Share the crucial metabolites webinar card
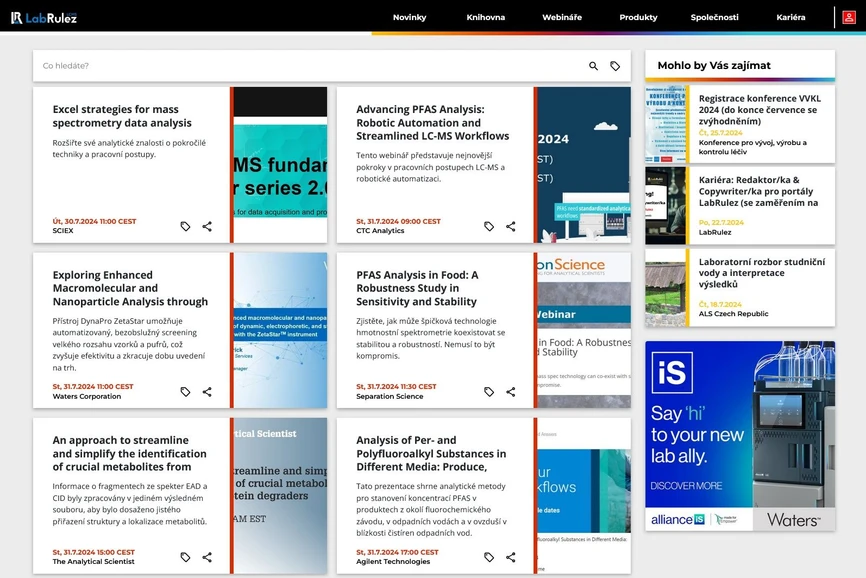 click(x=207, y=557)
